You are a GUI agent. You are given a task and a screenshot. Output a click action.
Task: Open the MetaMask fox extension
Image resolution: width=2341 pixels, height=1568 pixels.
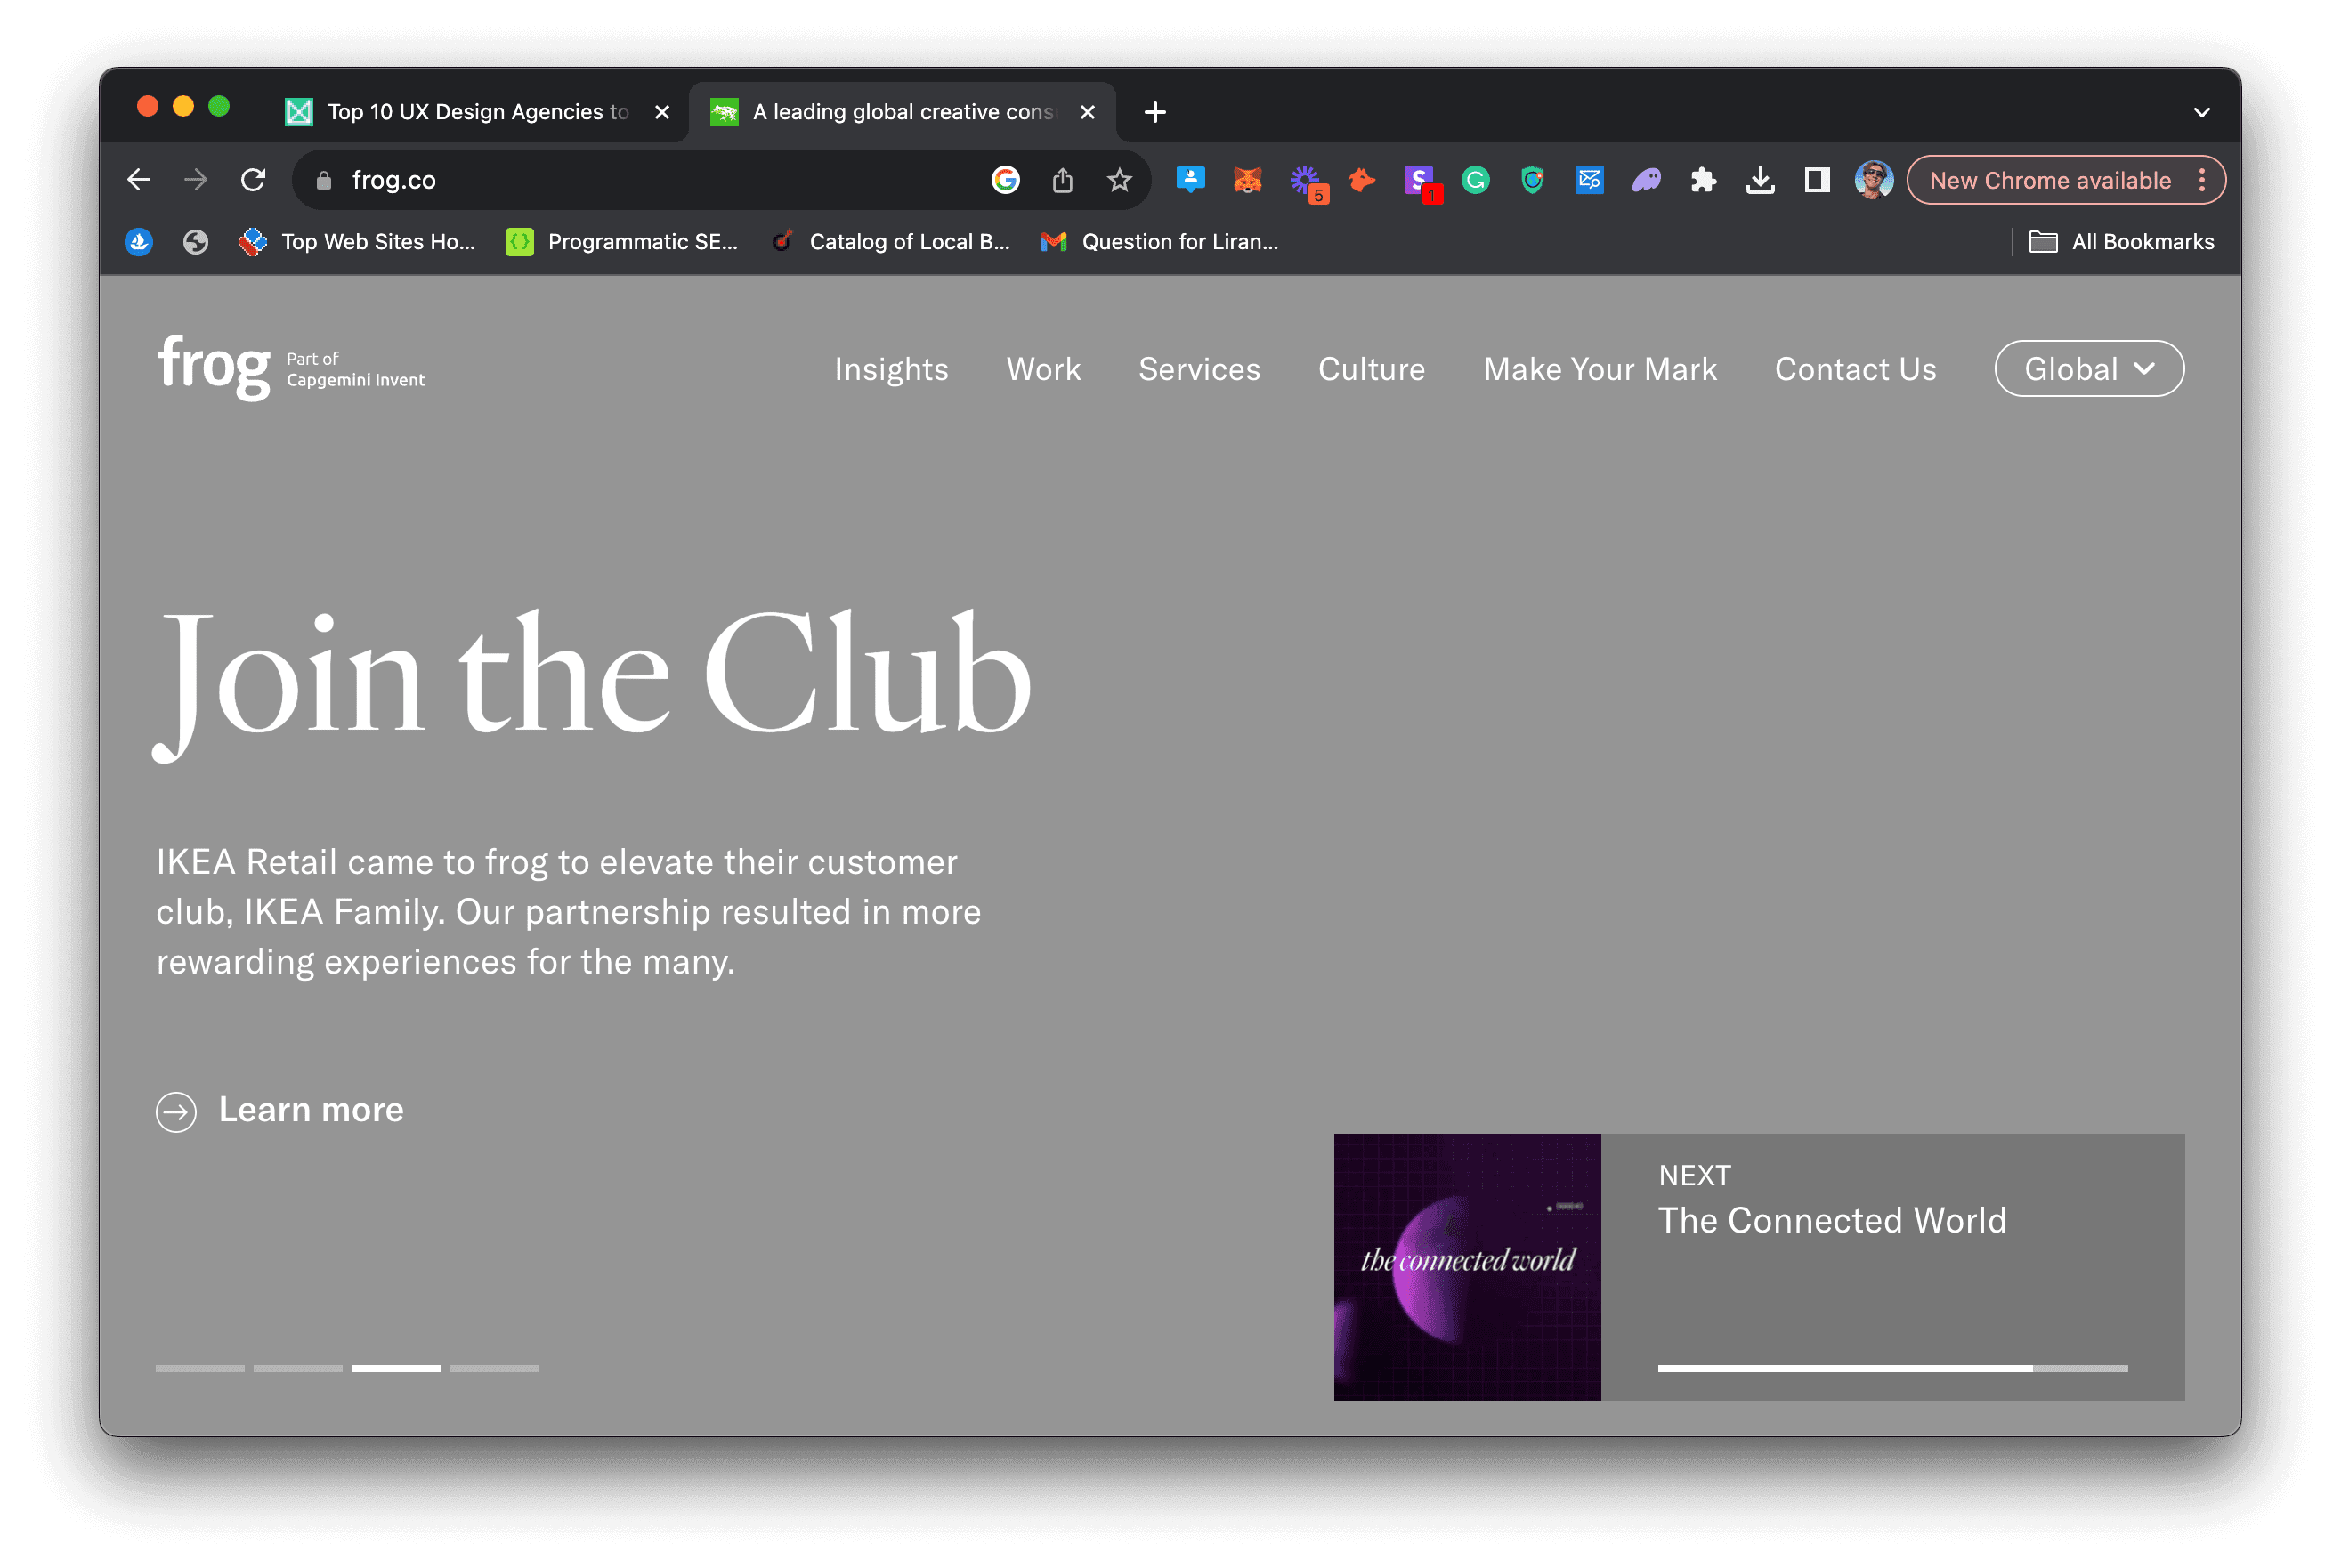[x=1247, y=180]
